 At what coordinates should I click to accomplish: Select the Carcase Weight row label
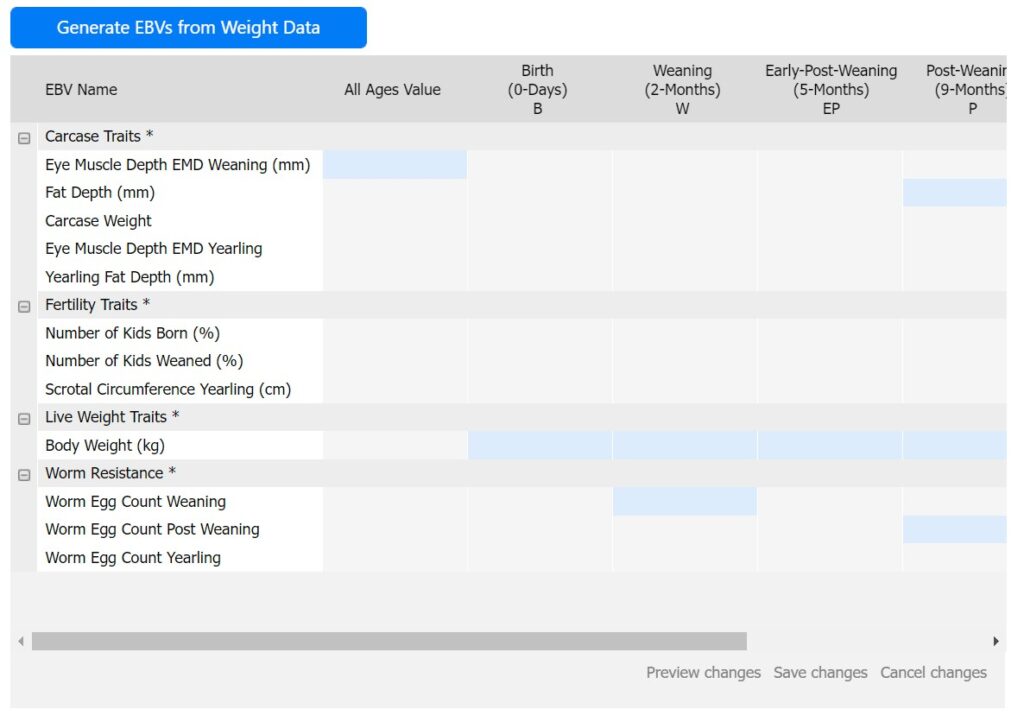(x=99, y=221)
